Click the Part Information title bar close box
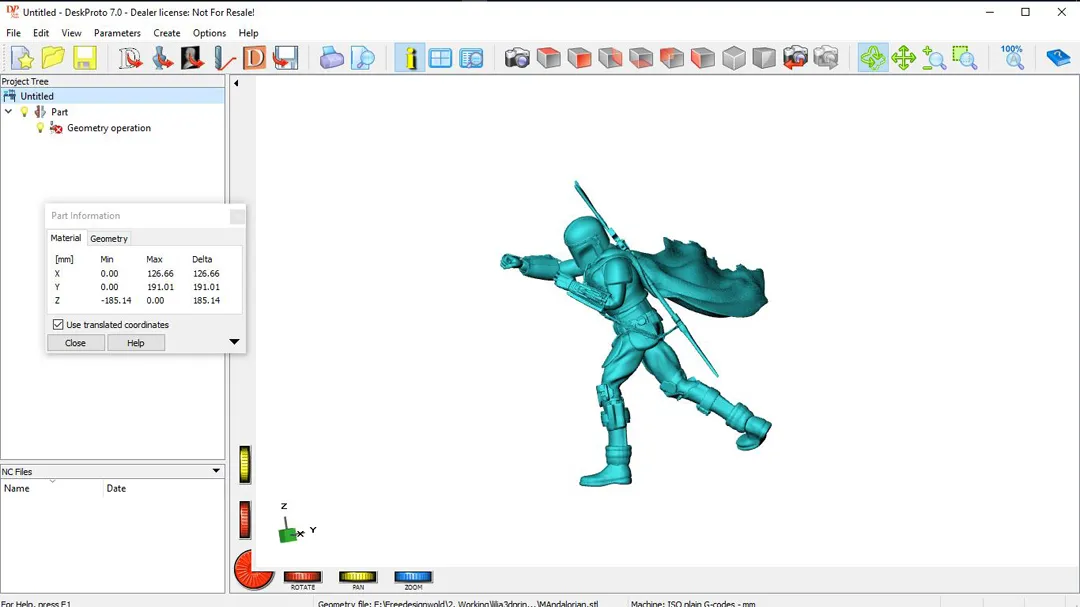Screen dimensions: 1080x607 point(237,216)
